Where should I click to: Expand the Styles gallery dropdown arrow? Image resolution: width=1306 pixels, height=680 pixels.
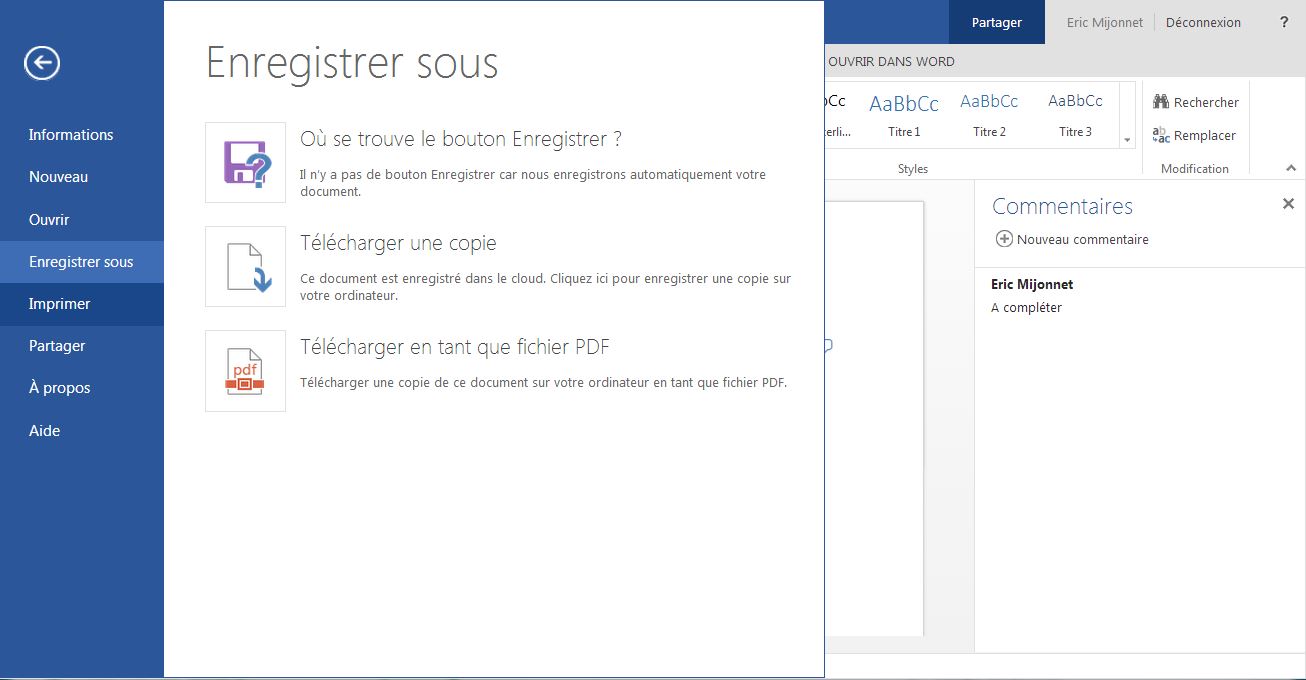click(x=1128, y=140)
